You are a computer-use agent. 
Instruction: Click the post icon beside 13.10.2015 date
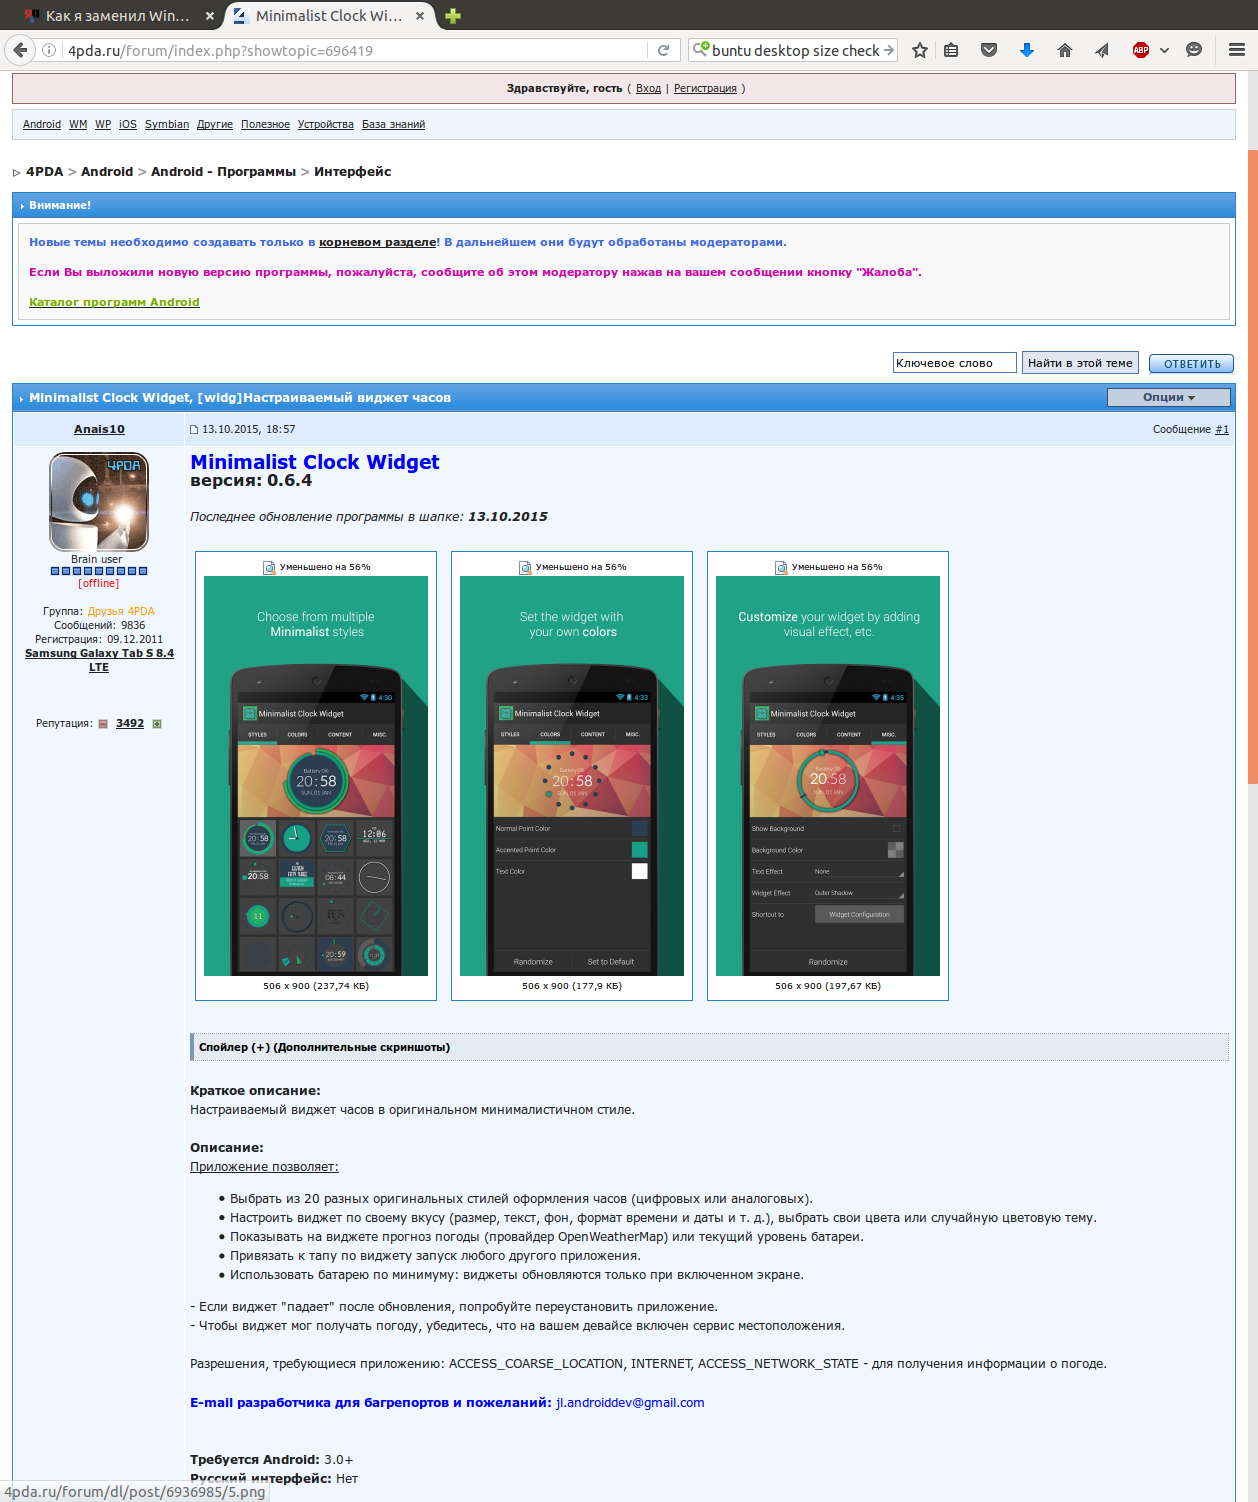[194, 430]
